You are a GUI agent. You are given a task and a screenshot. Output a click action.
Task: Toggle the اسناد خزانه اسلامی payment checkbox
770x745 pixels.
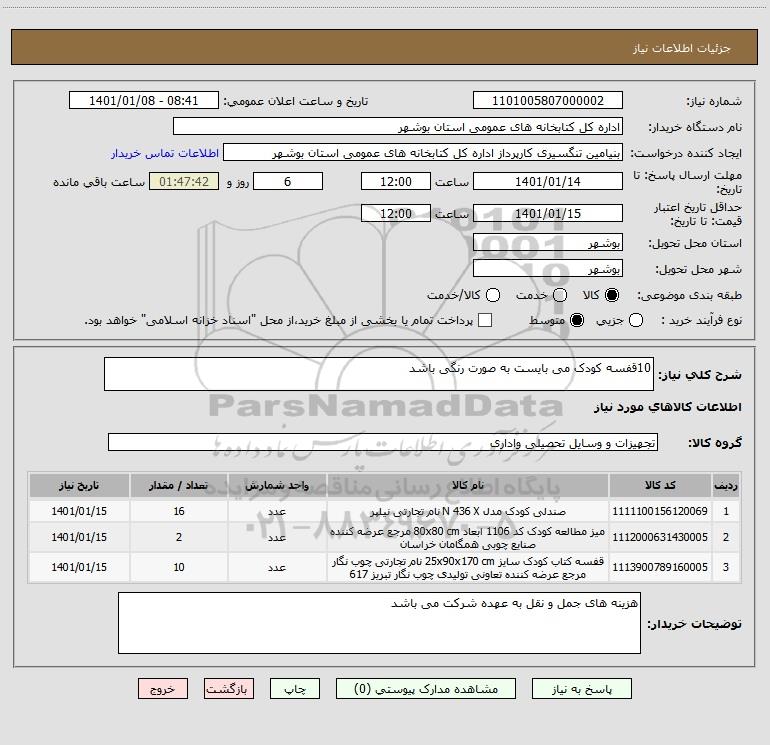(x=485, y=320)
